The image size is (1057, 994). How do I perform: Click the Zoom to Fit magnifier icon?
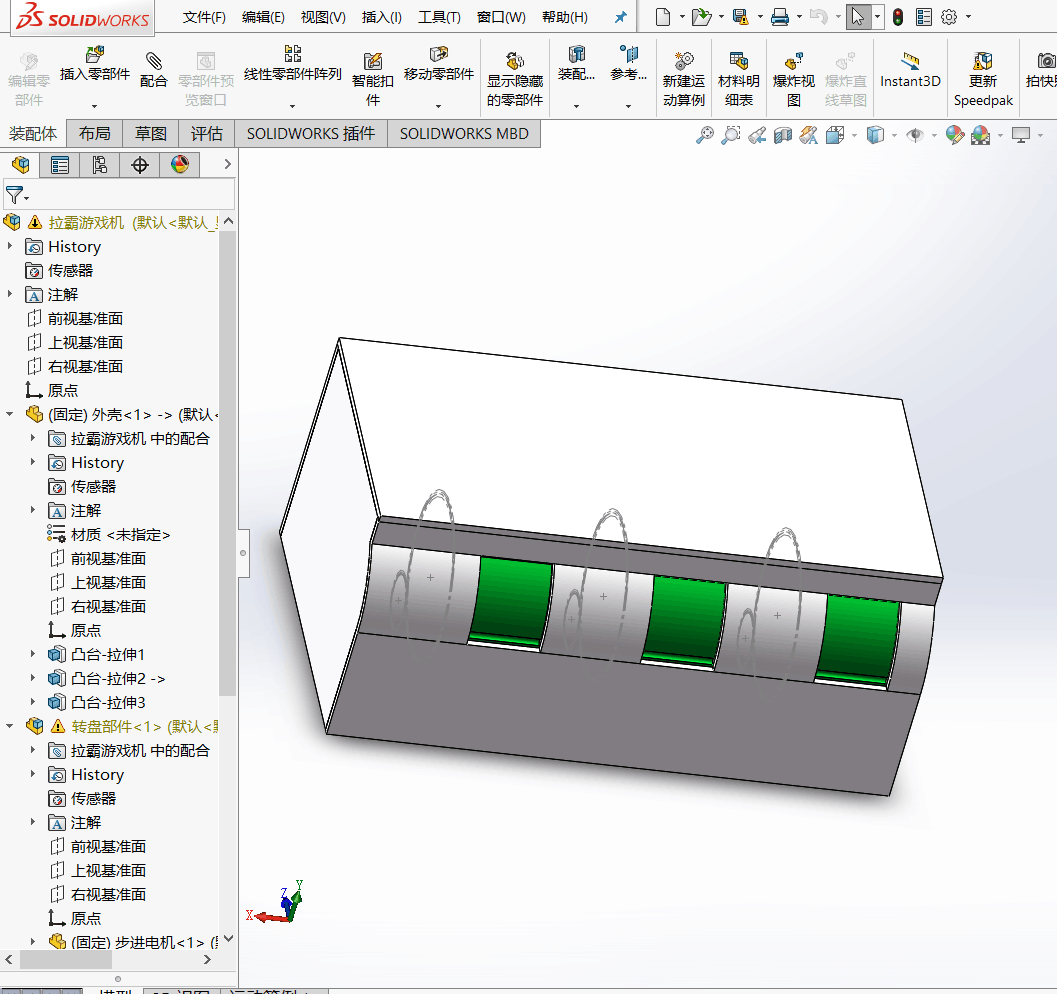(x=704, y=135)
